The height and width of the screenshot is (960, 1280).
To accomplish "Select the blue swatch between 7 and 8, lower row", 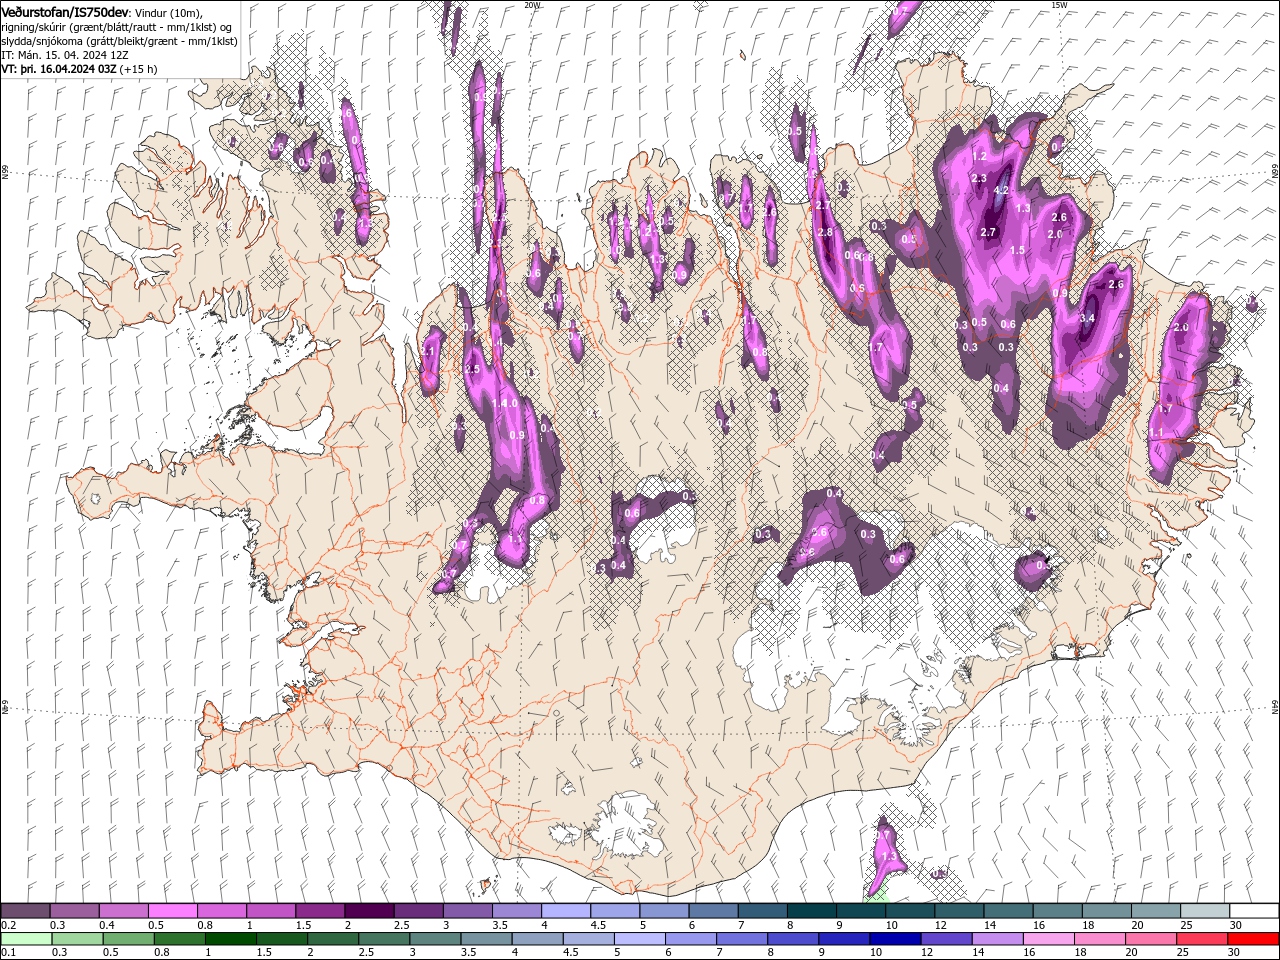I will (742, 939).
